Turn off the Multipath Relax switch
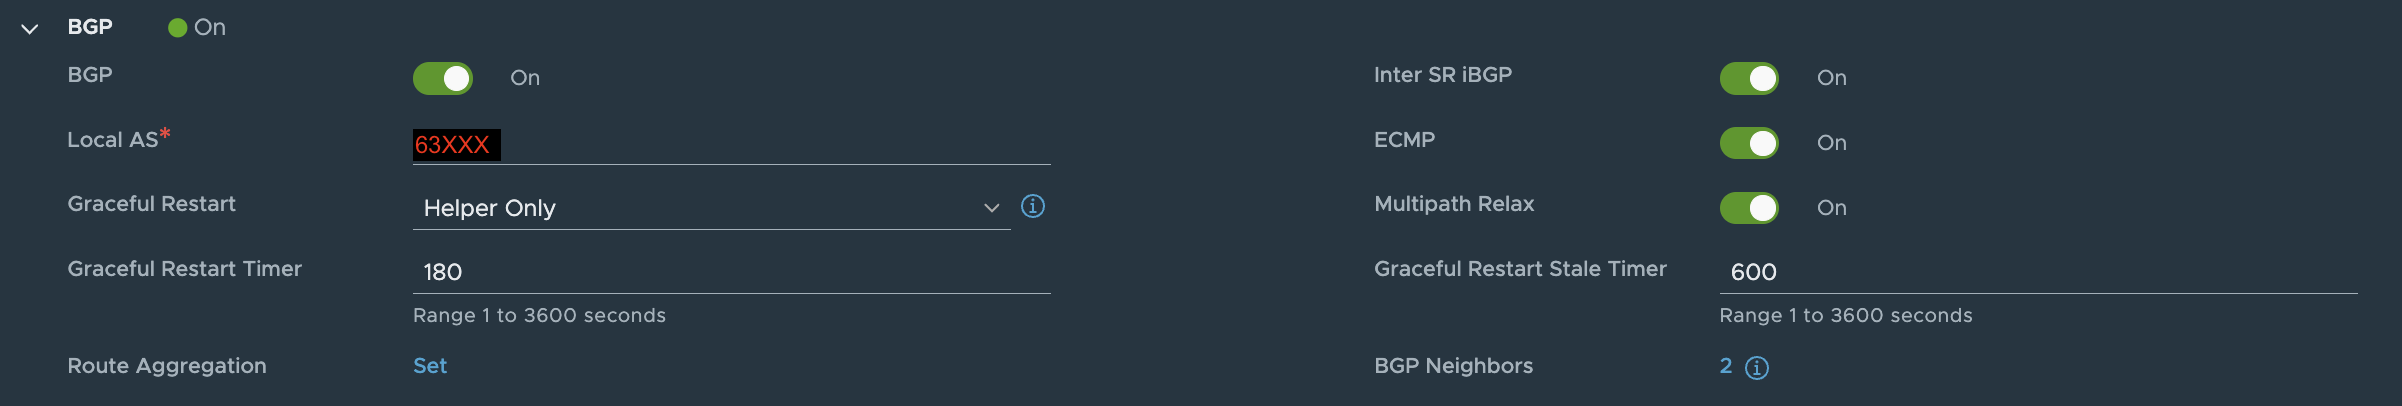The height and width of the screenshot is (406, 2402). point(1749,208)
